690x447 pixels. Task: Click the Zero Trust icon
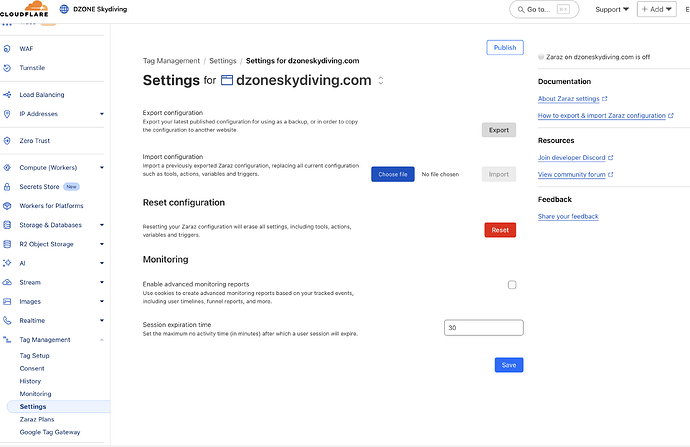7,141
